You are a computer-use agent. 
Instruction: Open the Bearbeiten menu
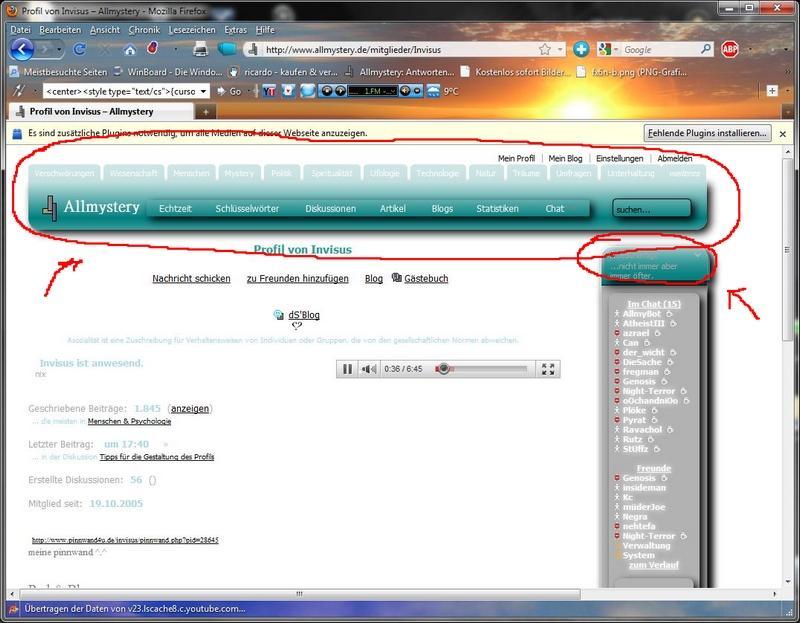tap(60, 30)
